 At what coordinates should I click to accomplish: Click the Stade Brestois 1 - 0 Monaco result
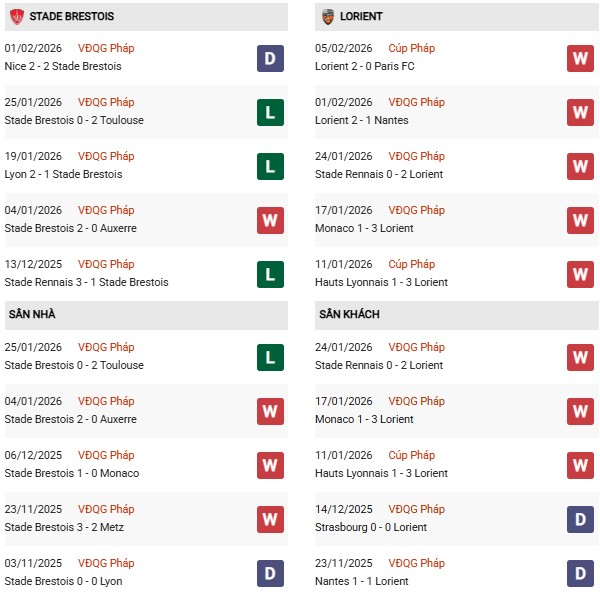(72, 473)
